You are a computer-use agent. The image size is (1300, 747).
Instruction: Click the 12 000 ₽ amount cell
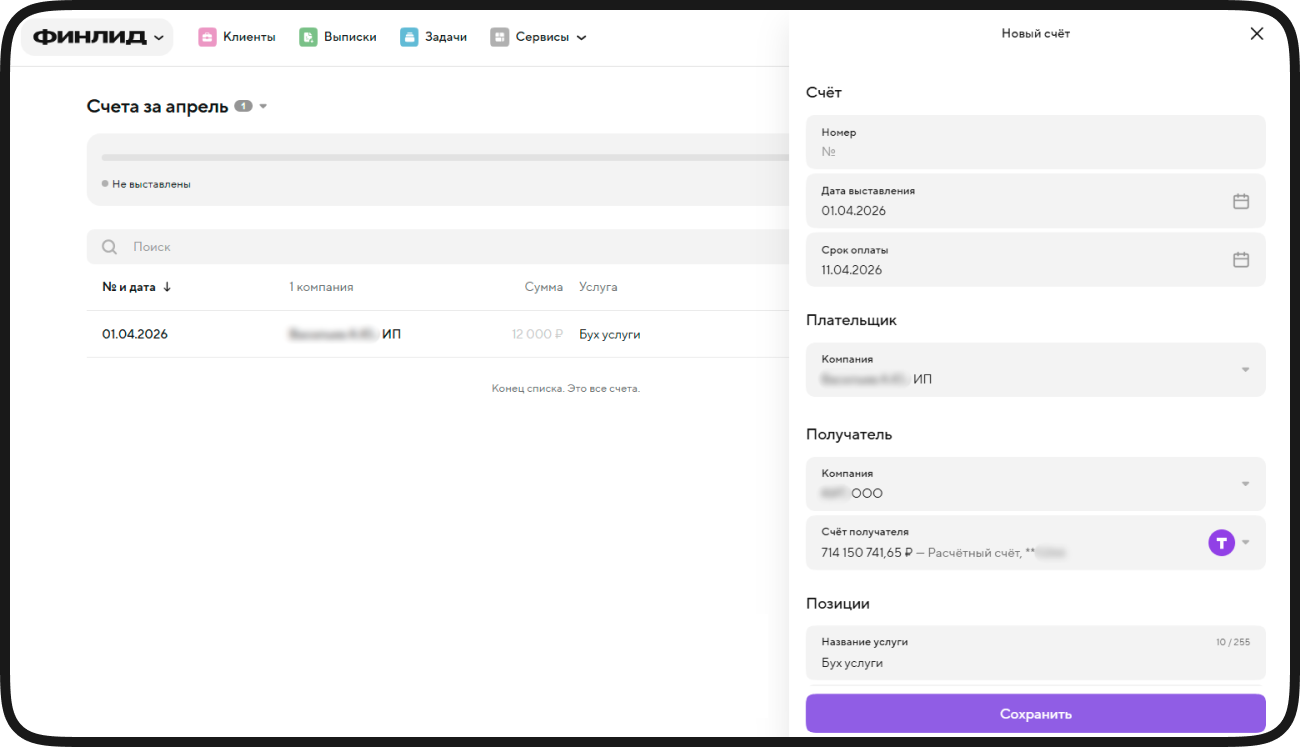point(538,334)
